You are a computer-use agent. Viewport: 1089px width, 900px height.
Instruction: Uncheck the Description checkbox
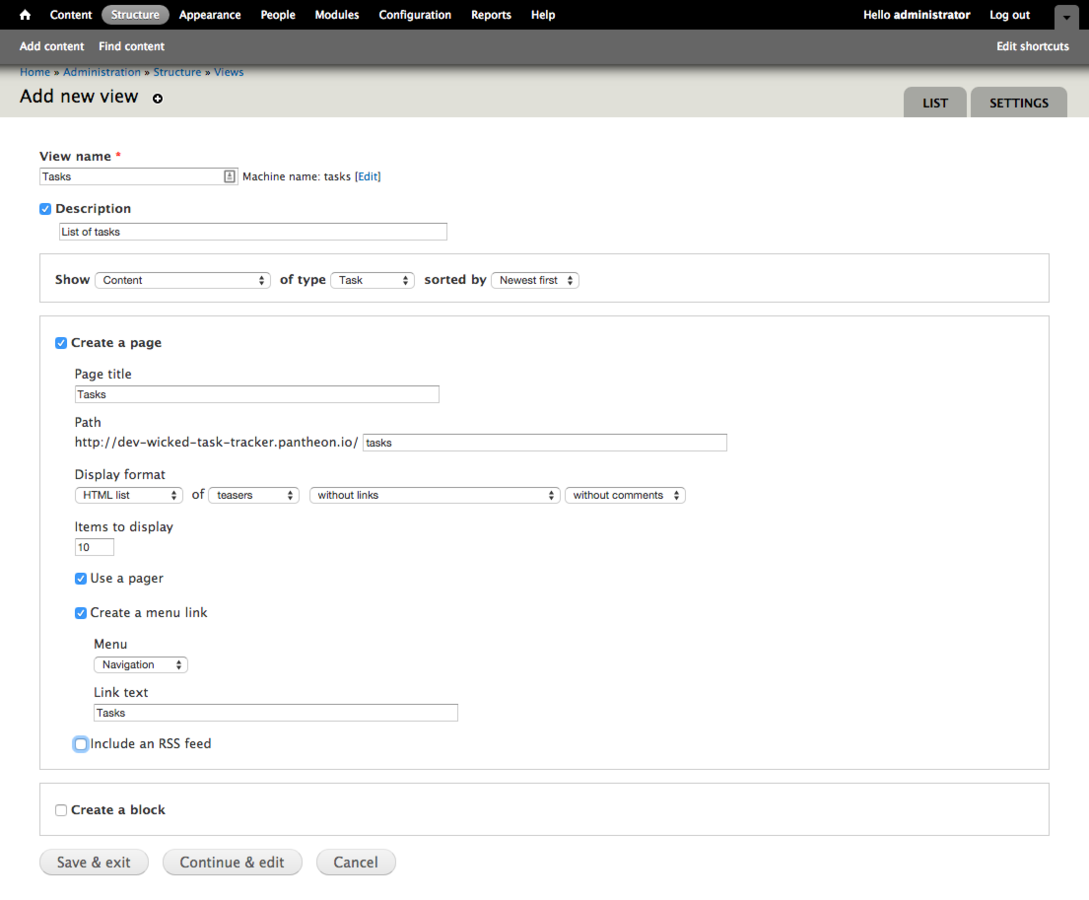(45, 209)
